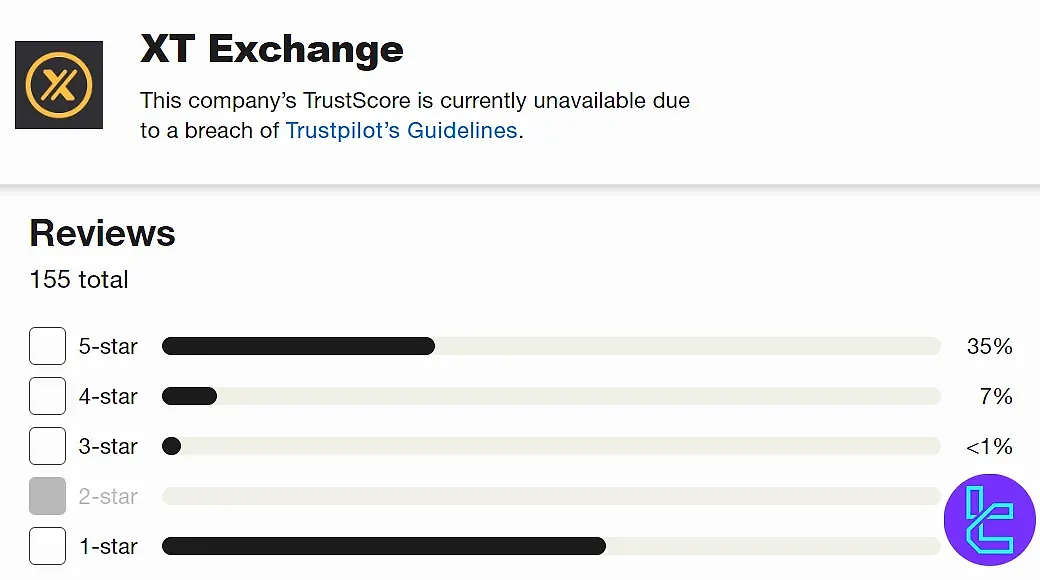Click the 1-star rating bar
Screen dimensions: 1040x580
[384, 546]
